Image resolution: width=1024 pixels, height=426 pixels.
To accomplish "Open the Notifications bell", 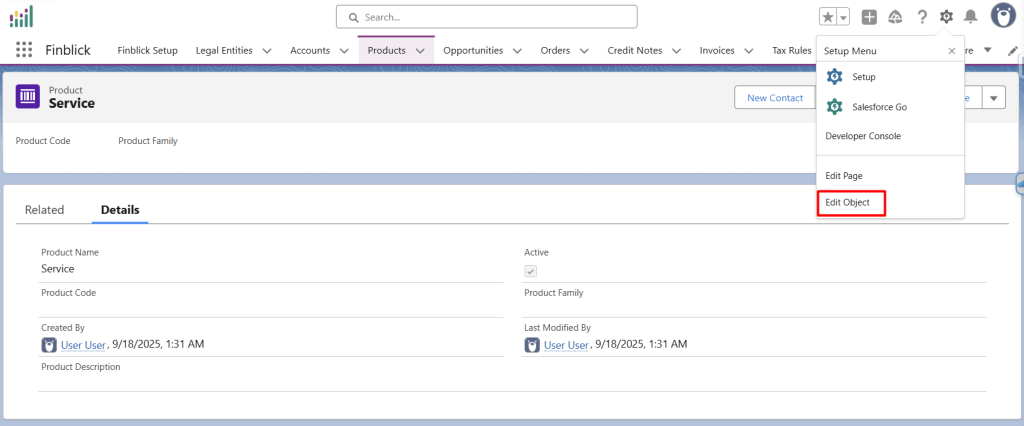I will point(970,17).
